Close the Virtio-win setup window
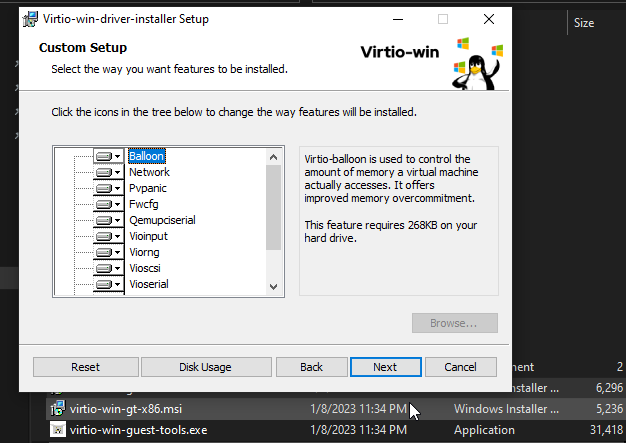626x443 pixels. (x=489, y=19)
